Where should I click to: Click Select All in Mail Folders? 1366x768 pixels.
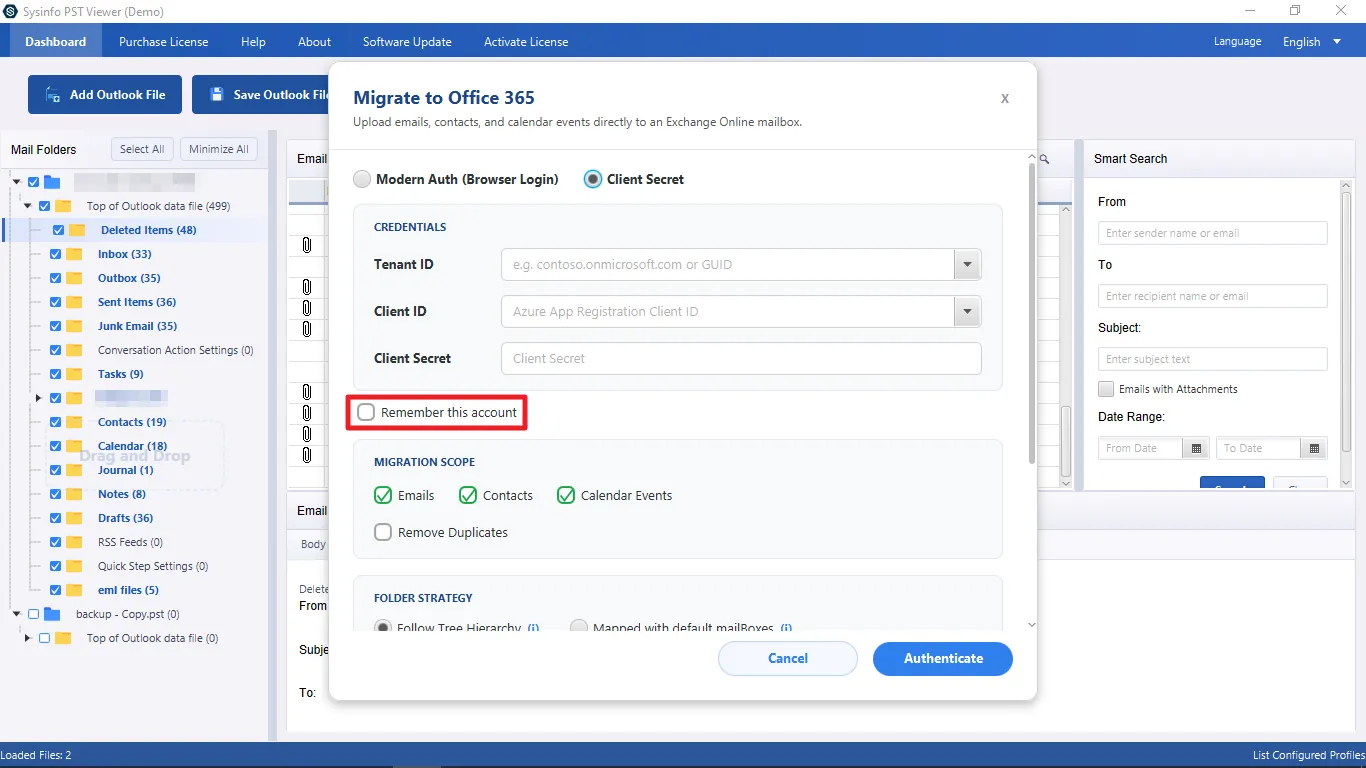click(x=142, y=149)
